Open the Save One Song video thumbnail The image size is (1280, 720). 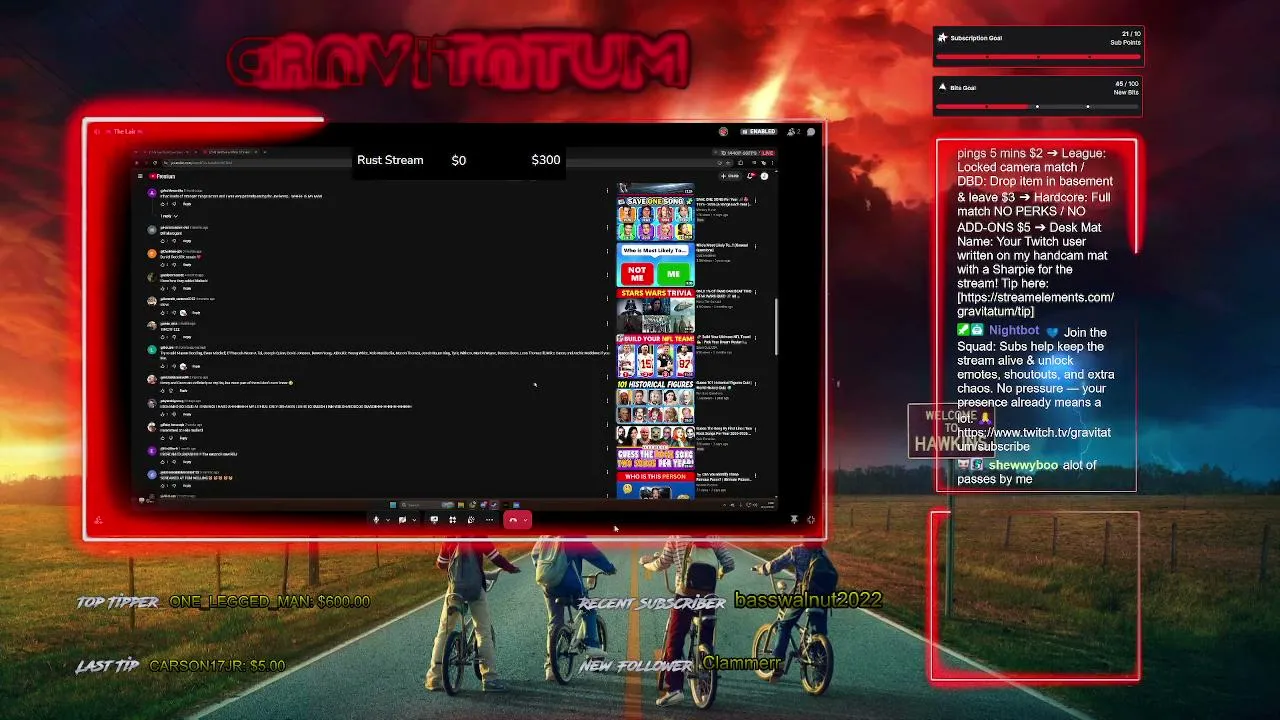(655, 218)
